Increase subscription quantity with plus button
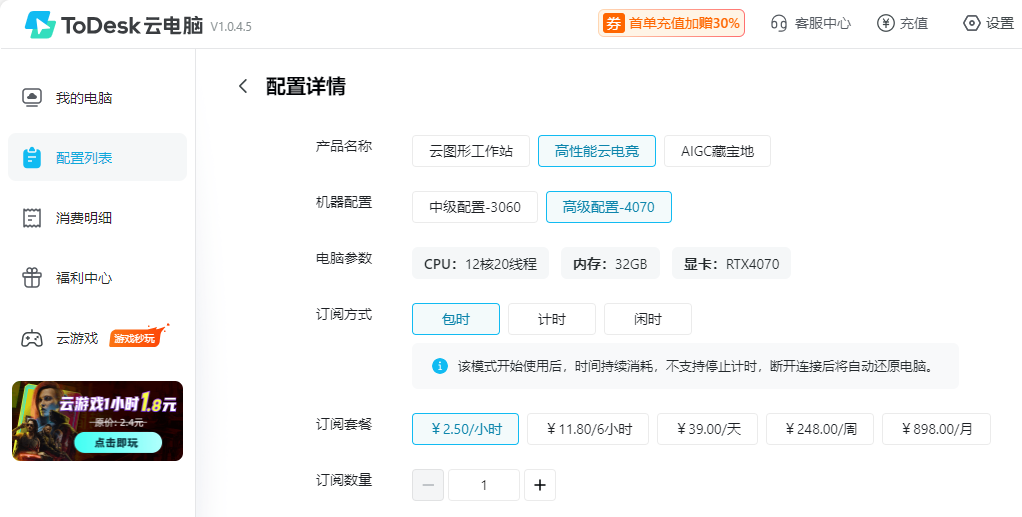Image resolution: width=1022 pixels, height=517 pixels. tap(540, 485)
